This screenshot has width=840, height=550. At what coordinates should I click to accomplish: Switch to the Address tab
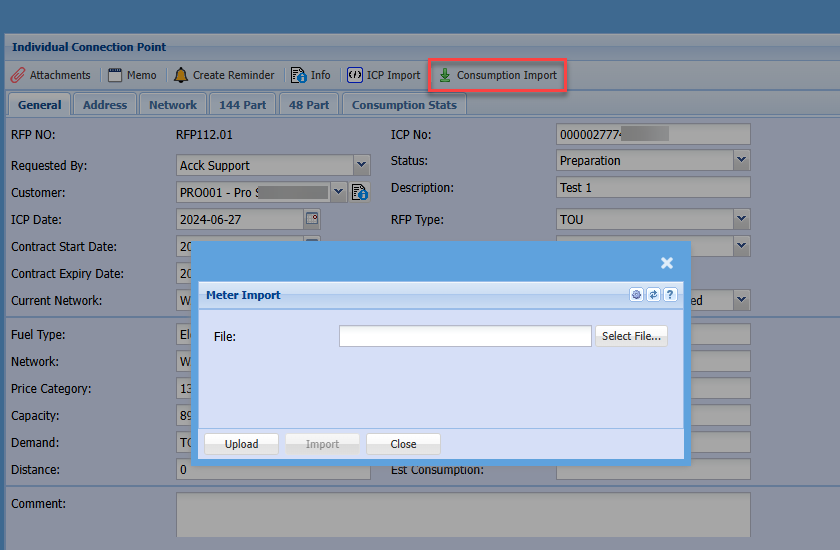click(x=105, y=105)
